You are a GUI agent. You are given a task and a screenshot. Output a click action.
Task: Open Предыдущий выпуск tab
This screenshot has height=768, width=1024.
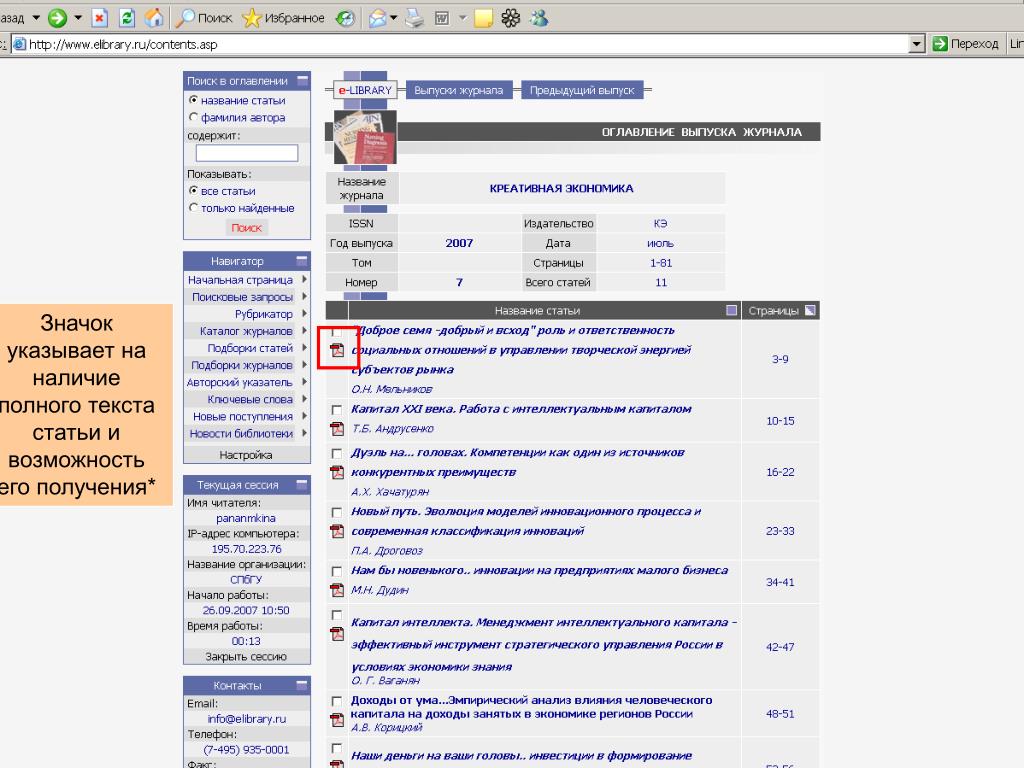point(582,90)
